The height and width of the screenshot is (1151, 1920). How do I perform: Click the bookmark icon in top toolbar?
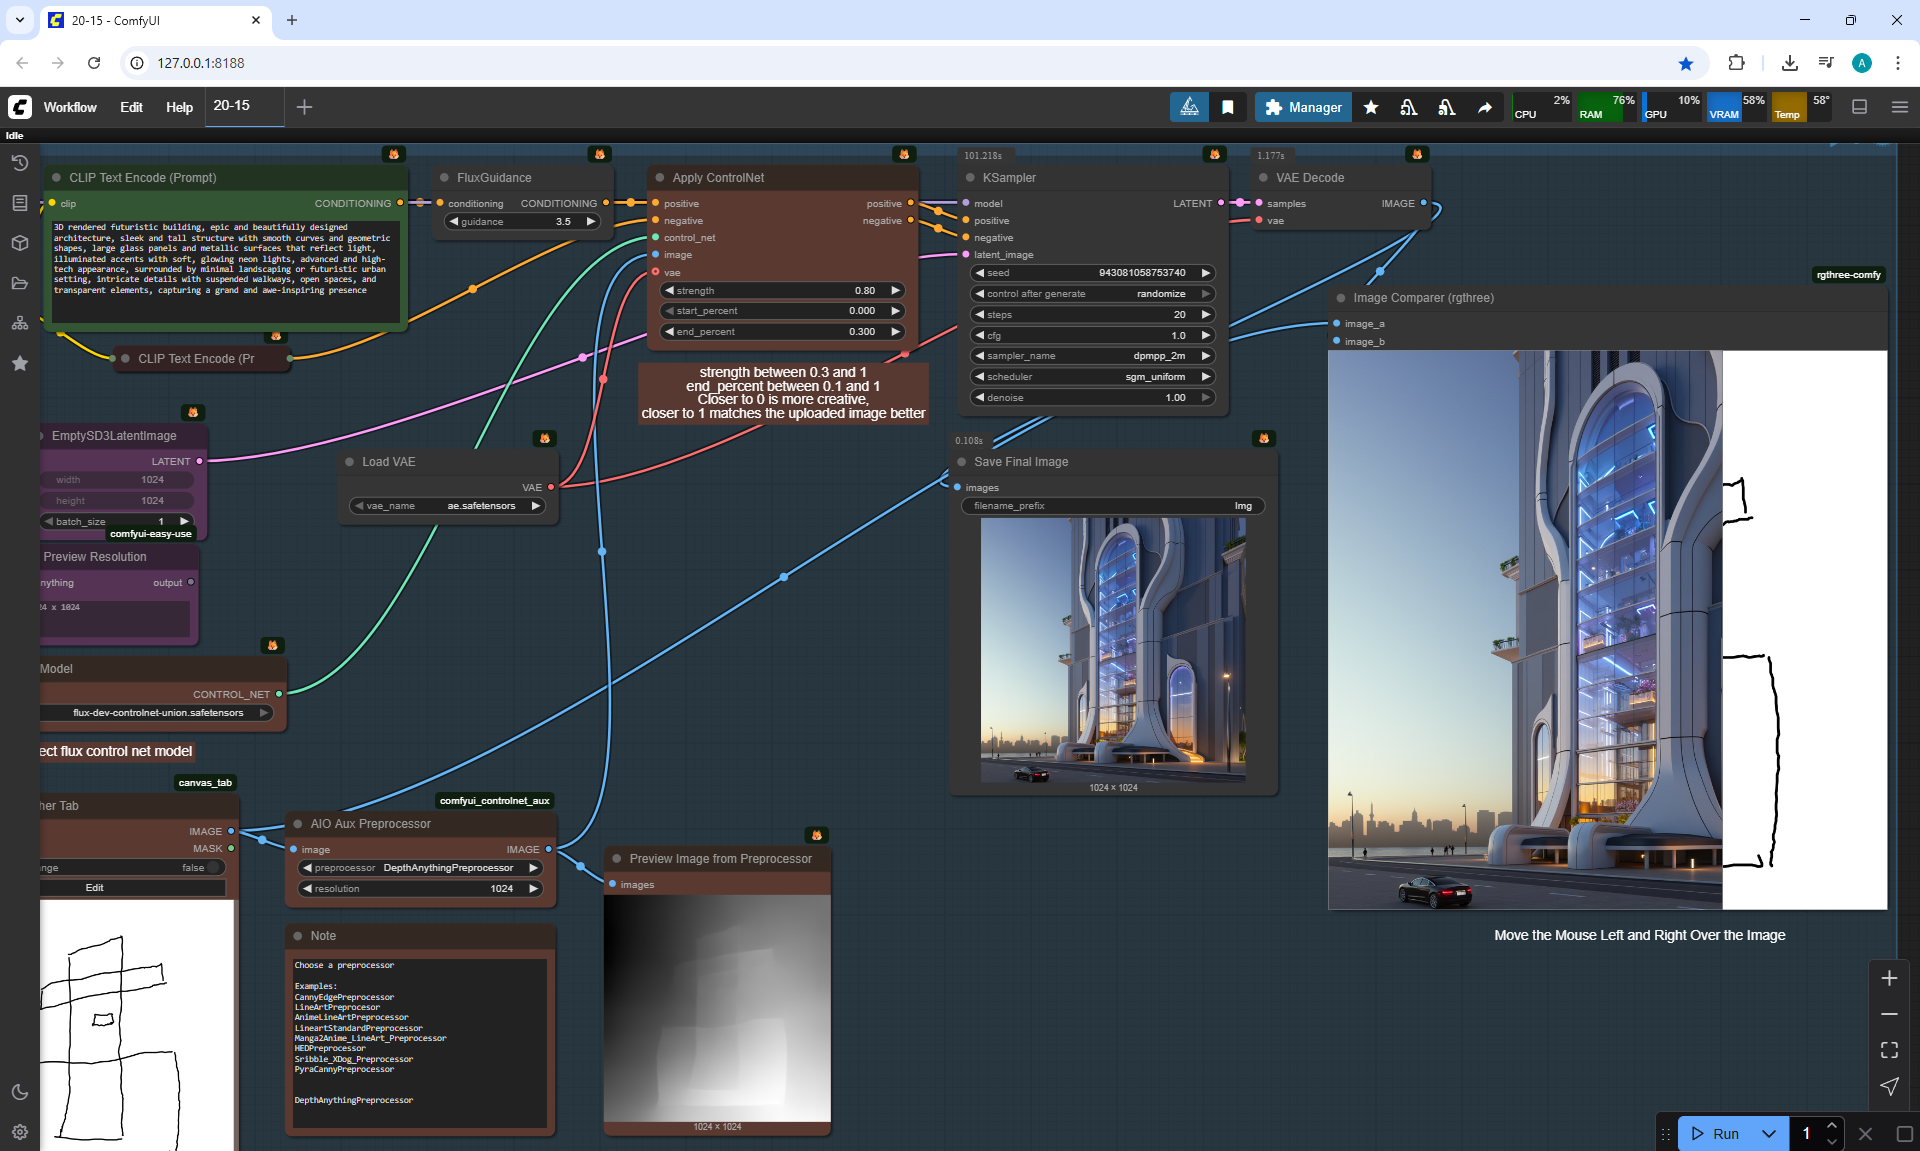tap(1228, 107)
